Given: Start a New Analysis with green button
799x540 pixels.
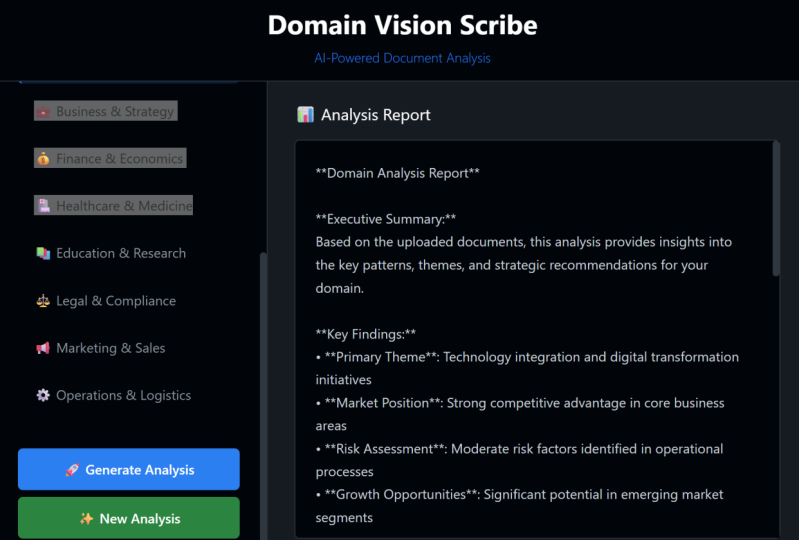Looking at the screenshot, I should pos(129,518).
